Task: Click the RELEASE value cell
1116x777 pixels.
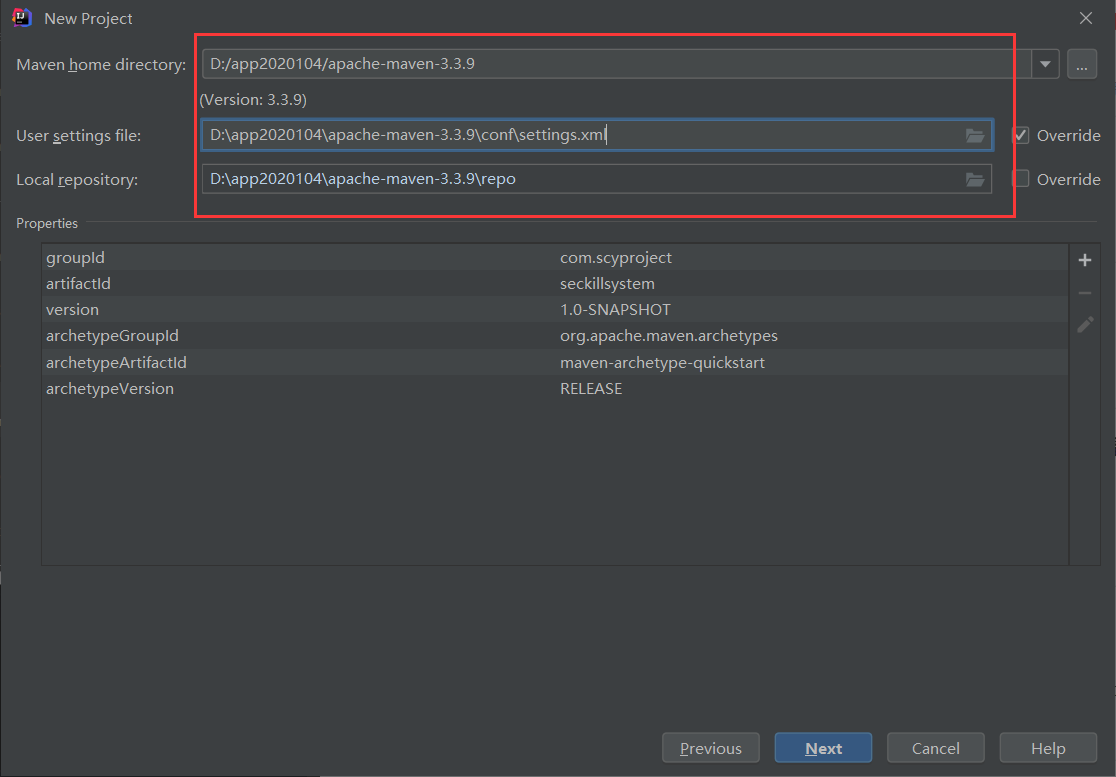Action: coord(591,388)
